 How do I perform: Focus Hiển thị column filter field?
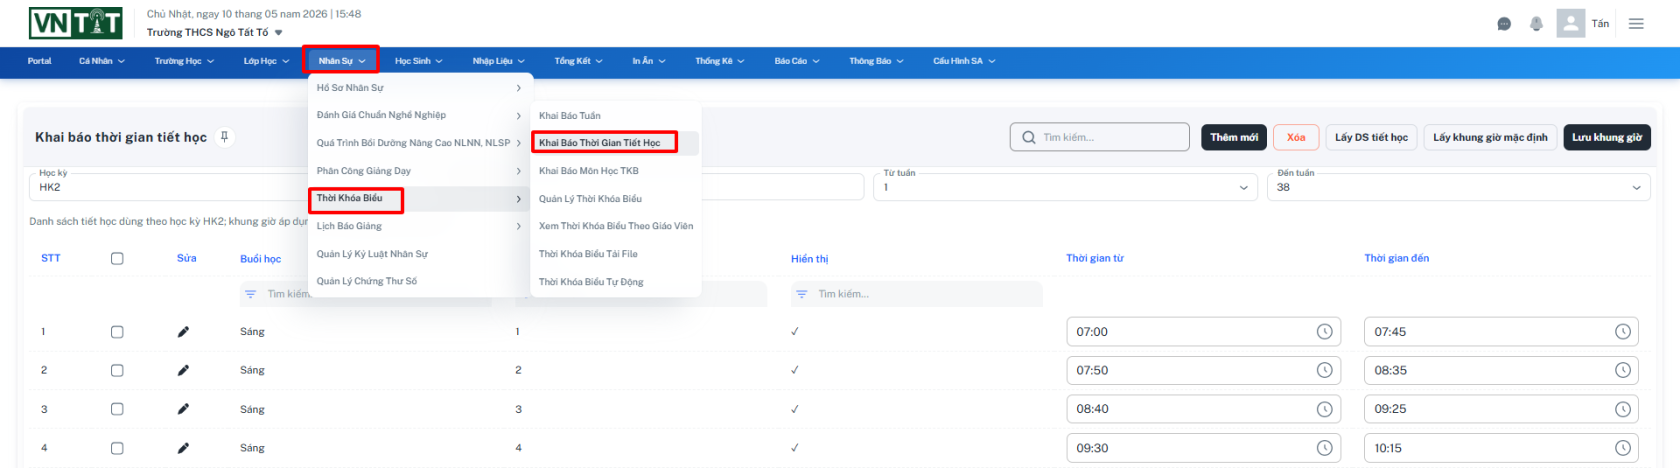917,294
